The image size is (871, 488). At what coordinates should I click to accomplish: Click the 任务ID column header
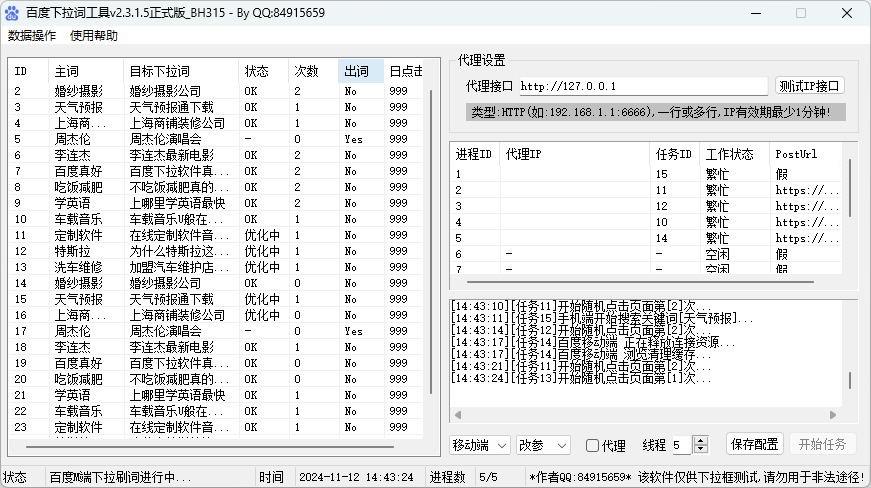674,154
